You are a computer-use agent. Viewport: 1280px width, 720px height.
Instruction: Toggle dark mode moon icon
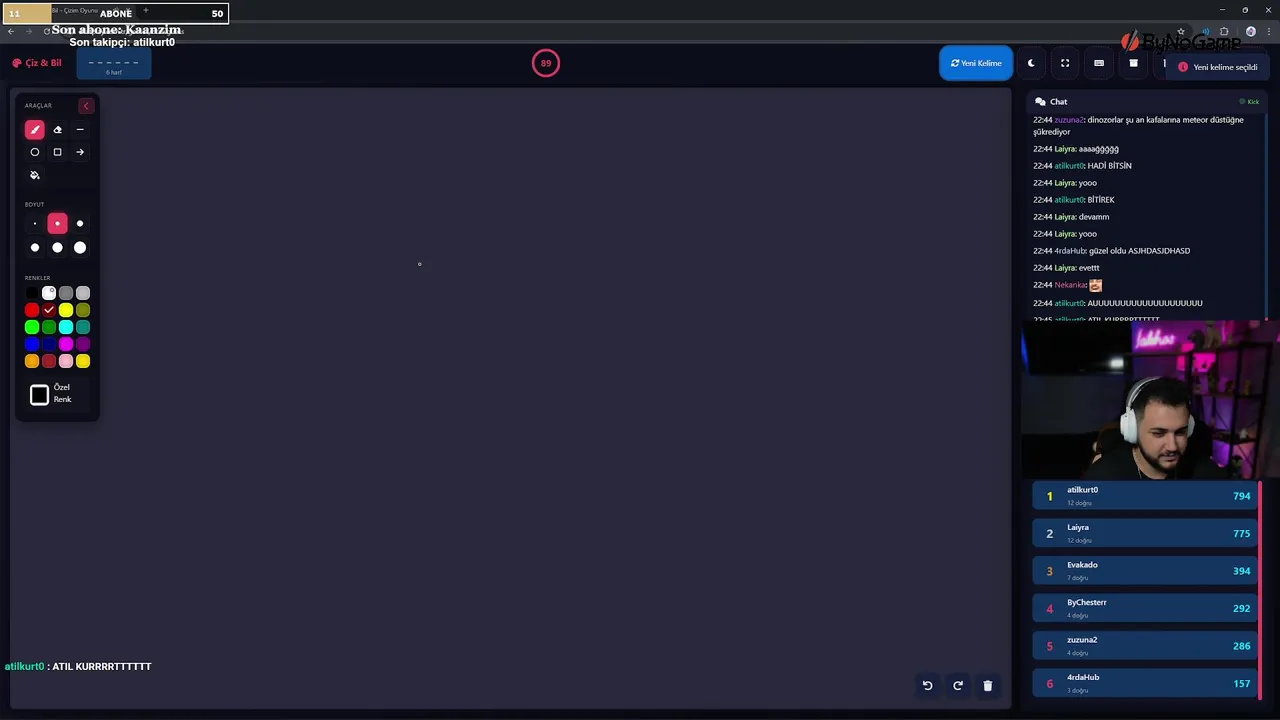1031,63
